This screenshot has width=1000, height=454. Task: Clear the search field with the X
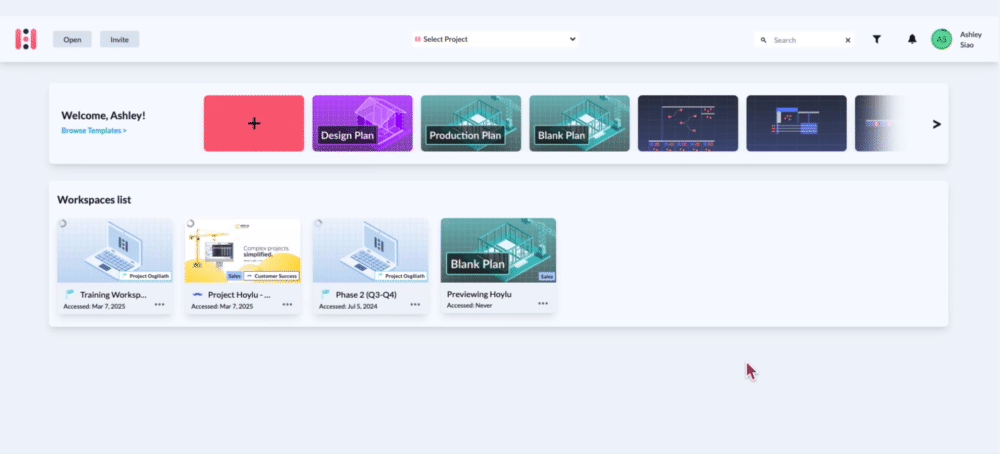point(848,40)
